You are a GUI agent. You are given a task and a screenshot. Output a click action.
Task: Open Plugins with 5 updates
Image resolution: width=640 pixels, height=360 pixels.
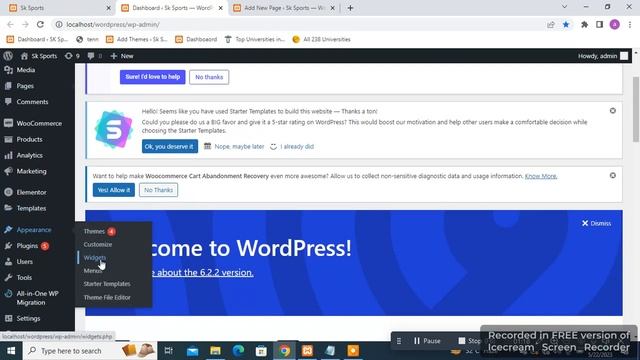27,246
